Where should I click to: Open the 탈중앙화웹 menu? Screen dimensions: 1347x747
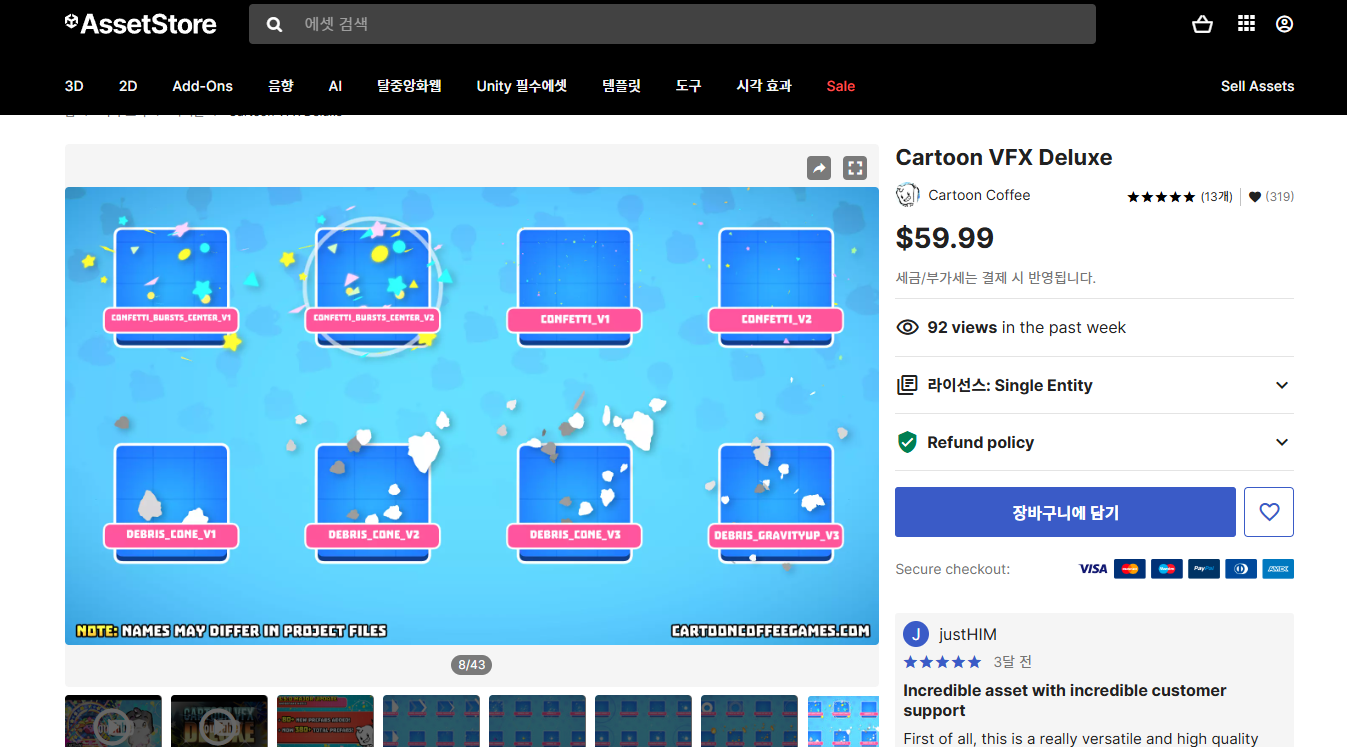(409, 86)
